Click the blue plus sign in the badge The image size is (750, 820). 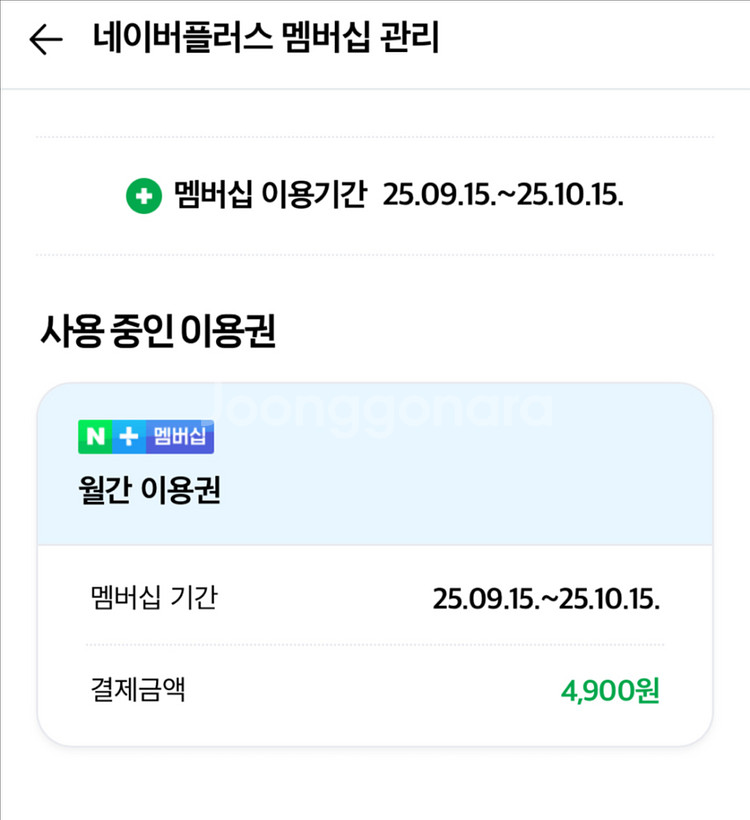click(129, 436)
